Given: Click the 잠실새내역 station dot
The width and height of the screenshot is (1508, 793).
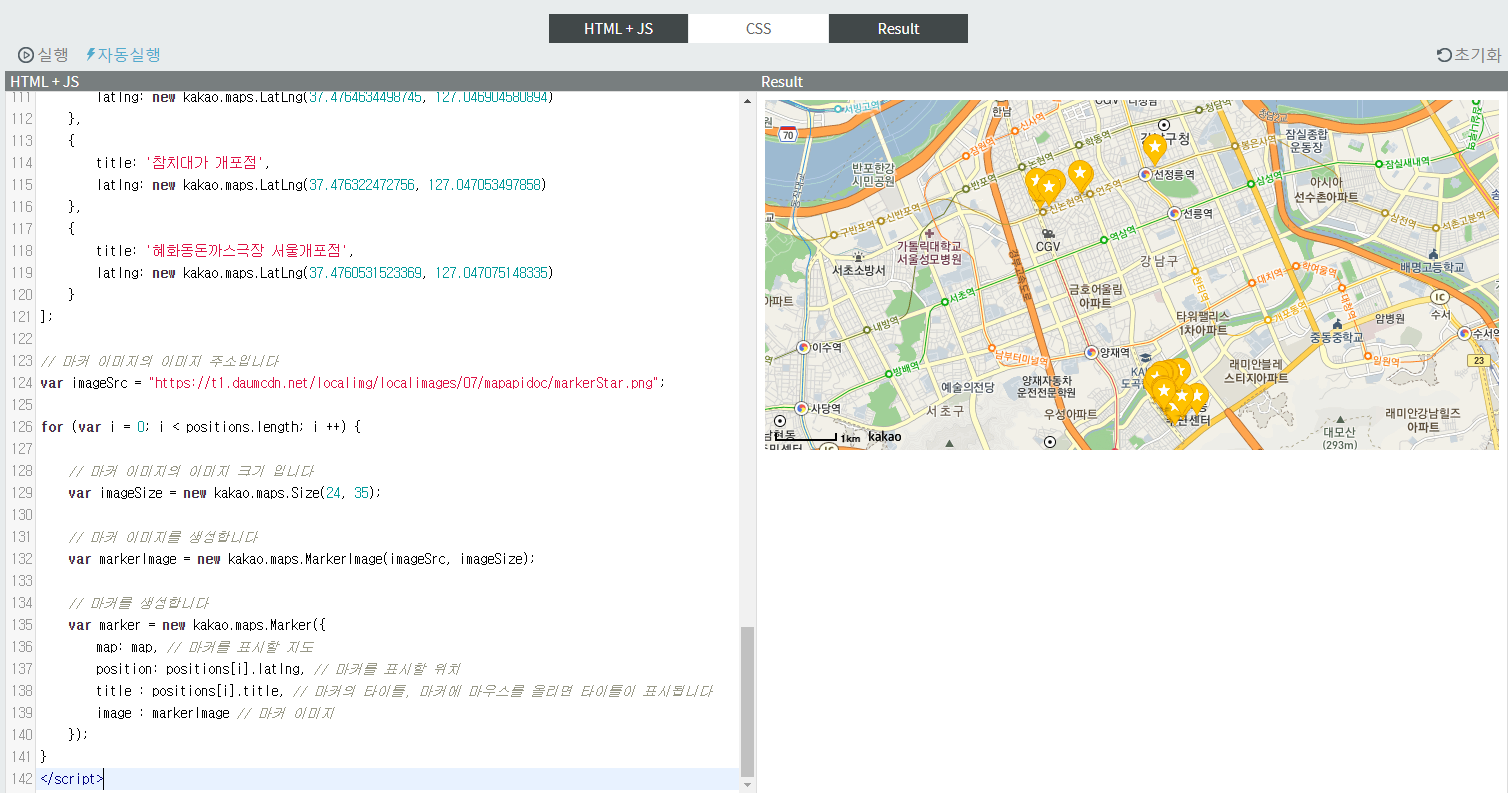Looking at the screenshot, I should (x=1378, y=164).
